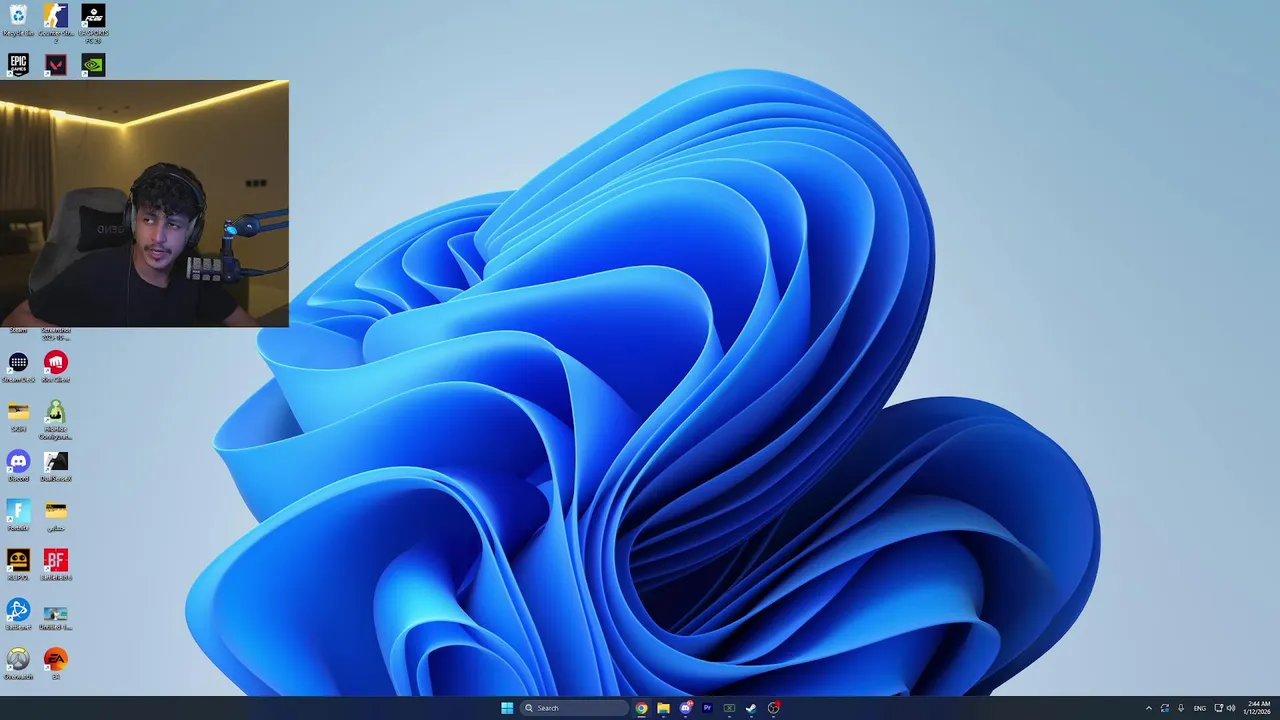Viewport: 1280px width, 720px height.
Task: Open Adobe Premiere Pro from the taskbar
Action: pos(707,708)
